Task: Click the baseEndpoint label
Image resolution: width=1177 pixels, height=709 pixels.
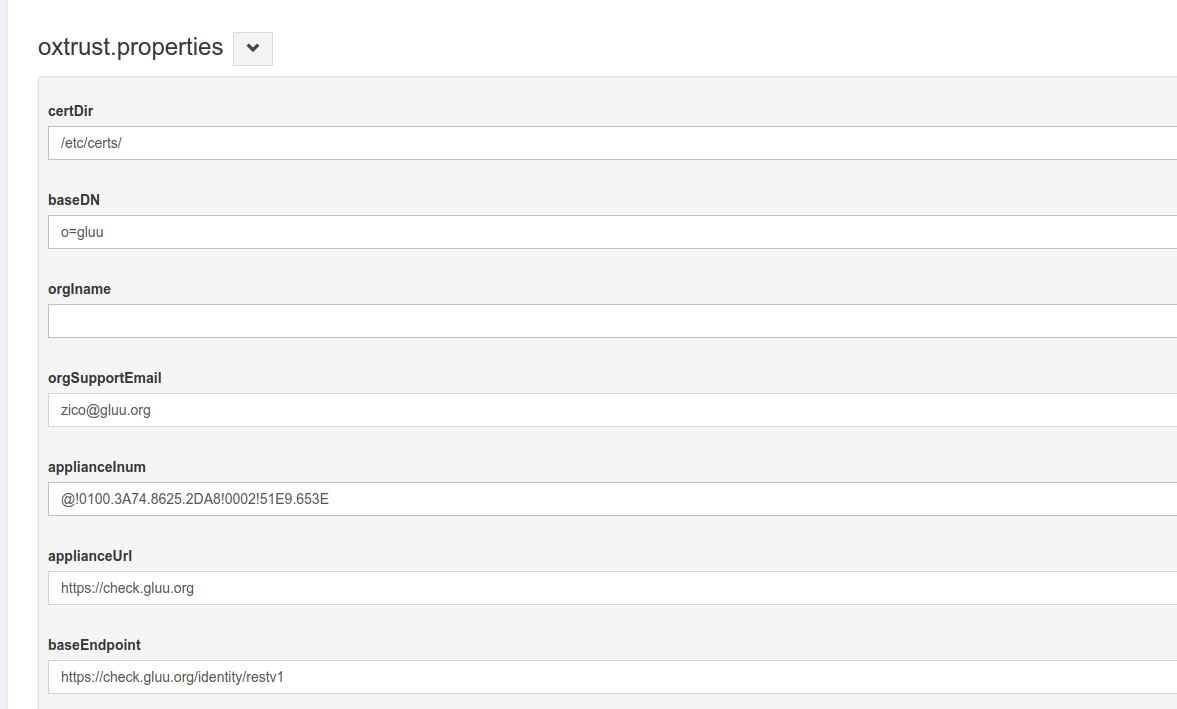Action: point(94,645)
